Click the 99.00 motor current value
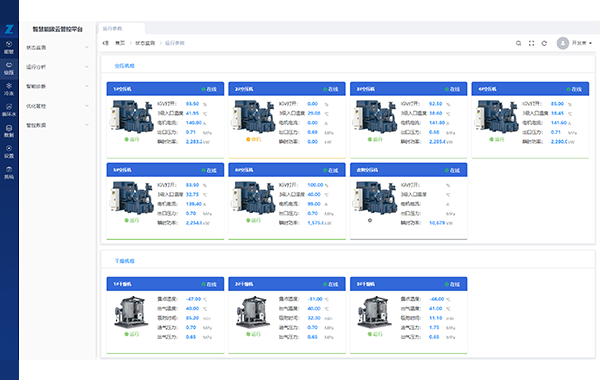This screenshot has width=600, height=380. pos(314,204)
